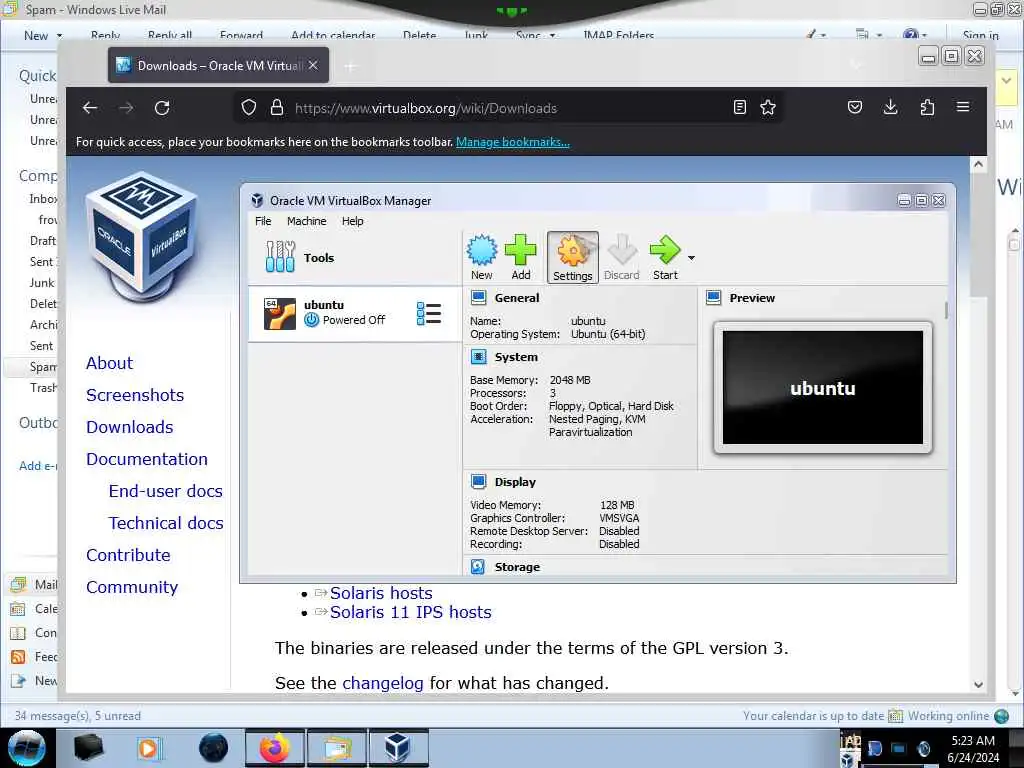Select the Junk folder in Windows Live Mail
Viewport: 1024px width, 768px height.
41,283
